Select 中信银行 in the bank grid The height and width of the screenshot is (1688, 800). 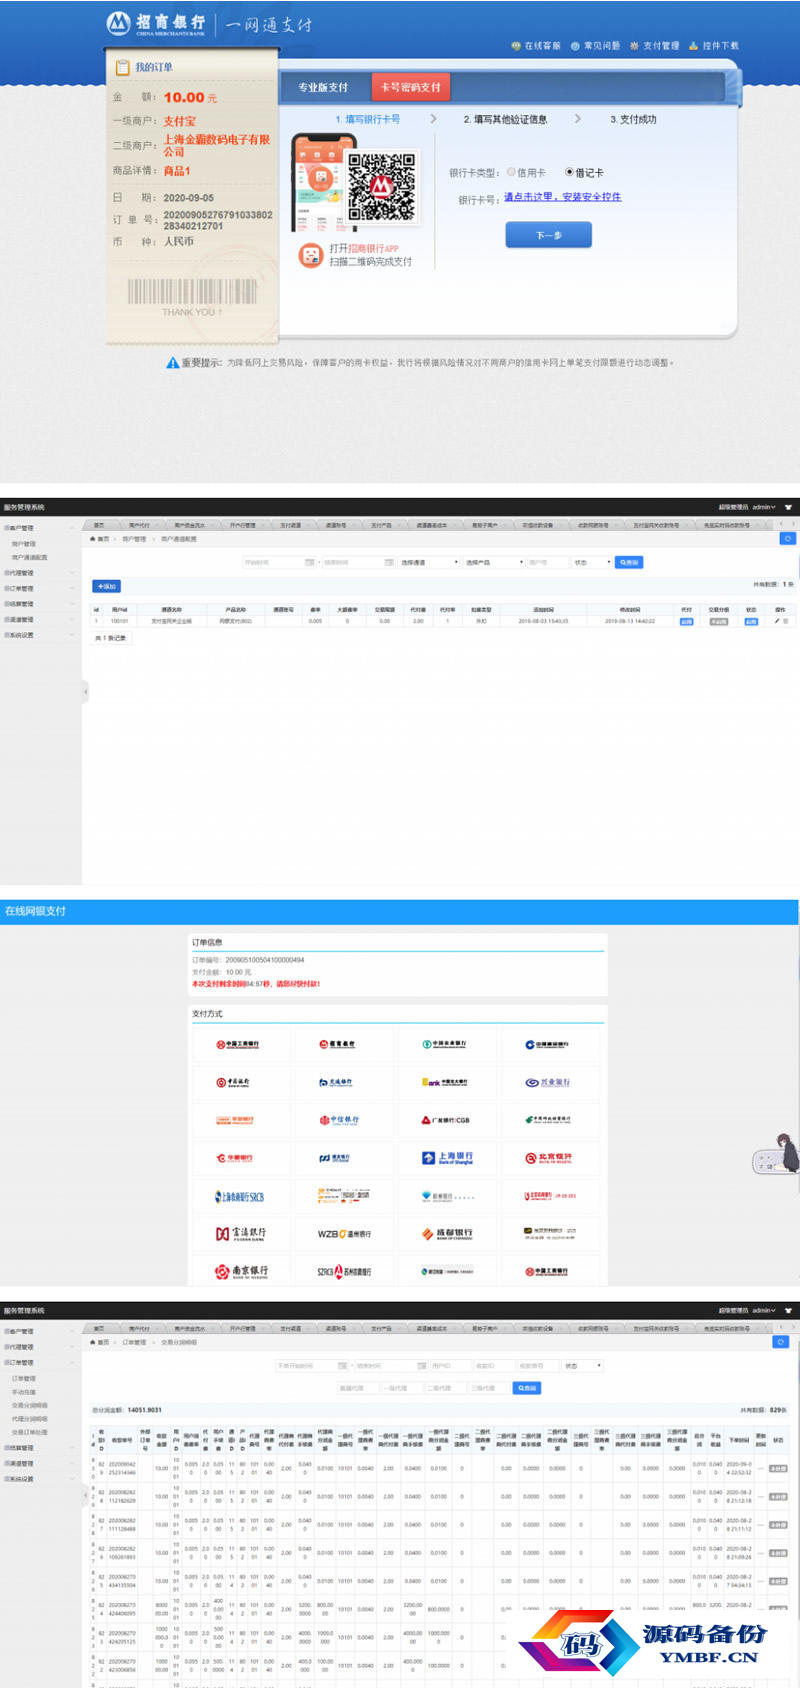[340, 1120]
